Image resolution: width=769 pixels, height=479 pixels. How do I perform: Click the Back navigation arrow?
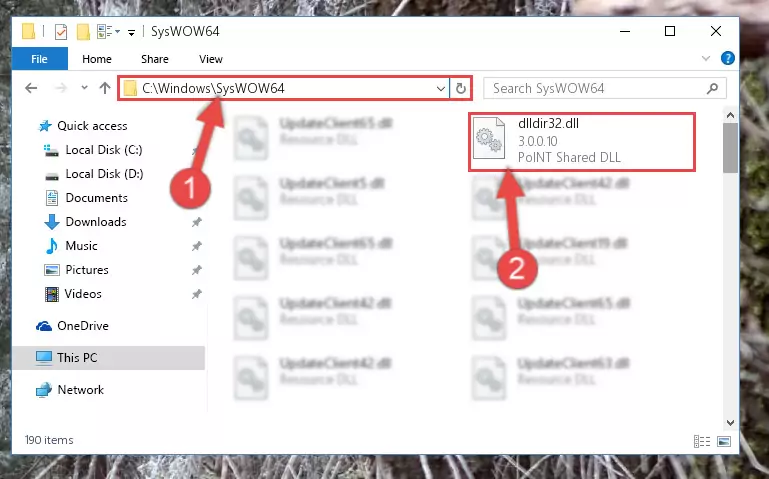pyautogui.click(x=31, y=88)
